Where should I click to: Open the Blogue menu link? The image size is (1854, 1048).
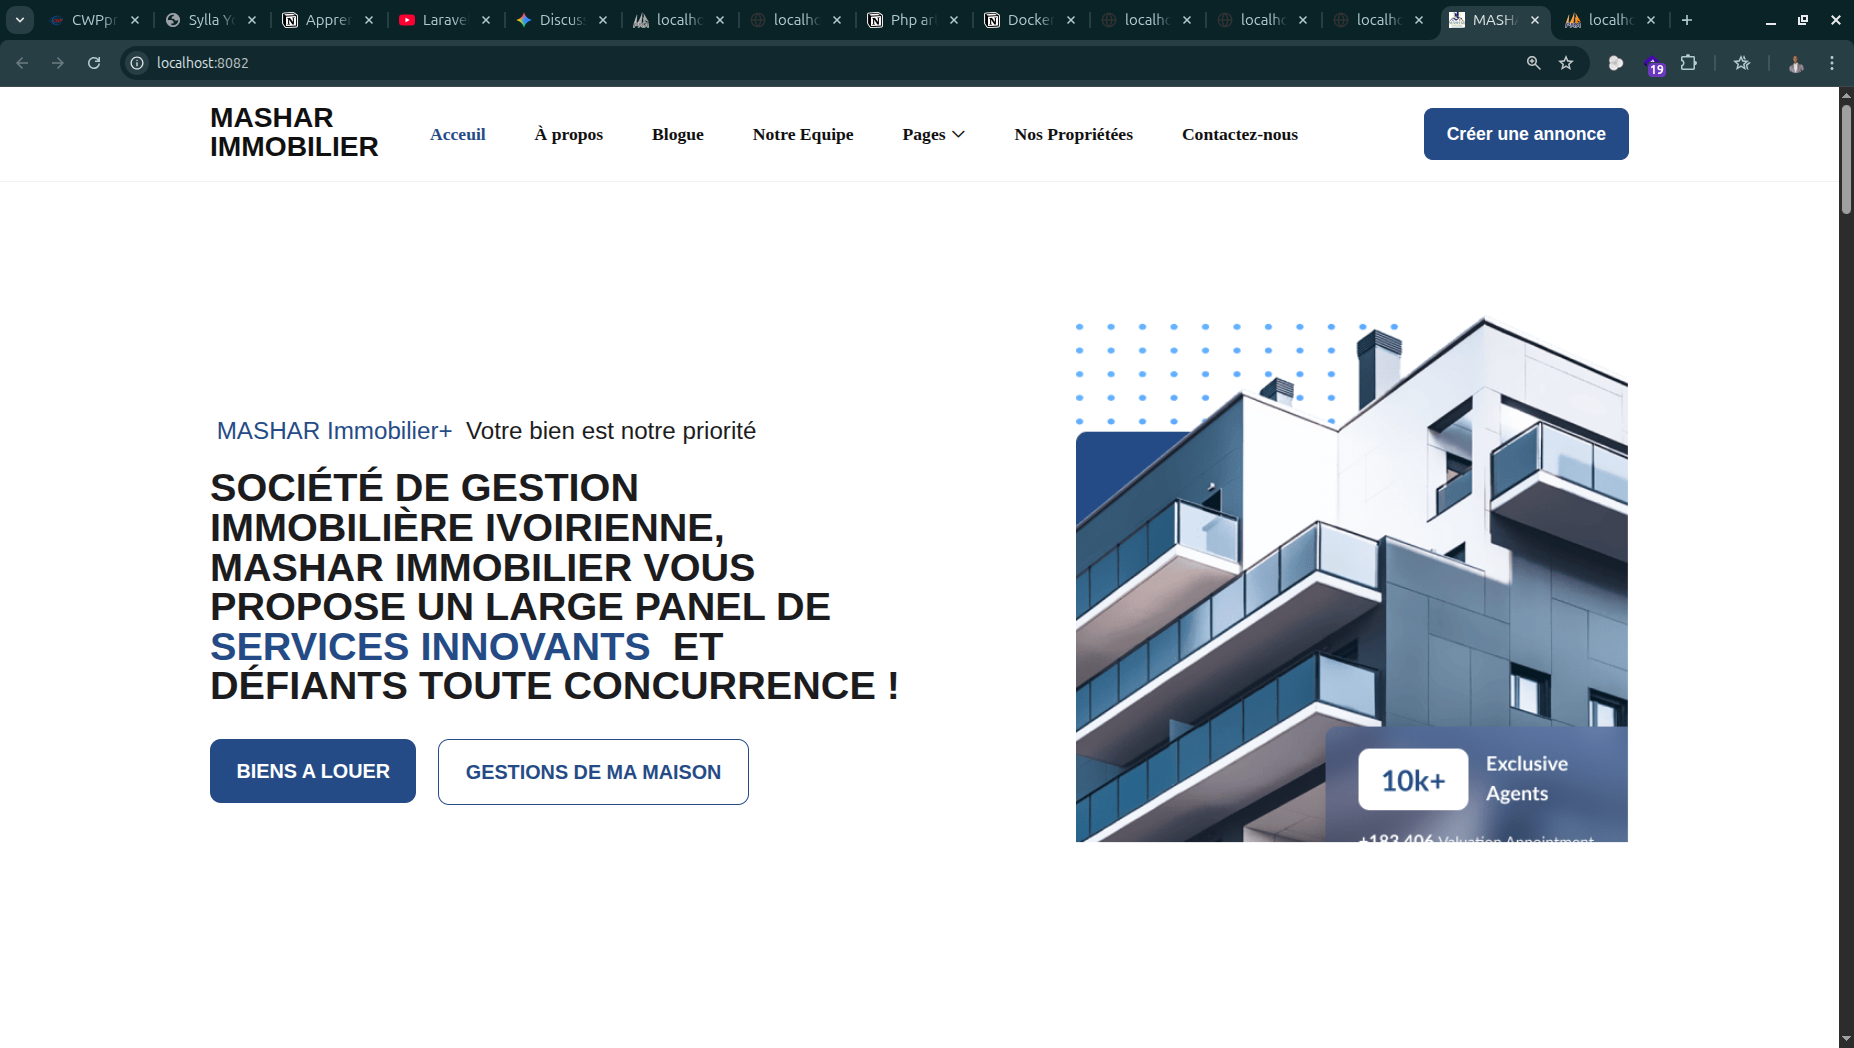point(677,134)
